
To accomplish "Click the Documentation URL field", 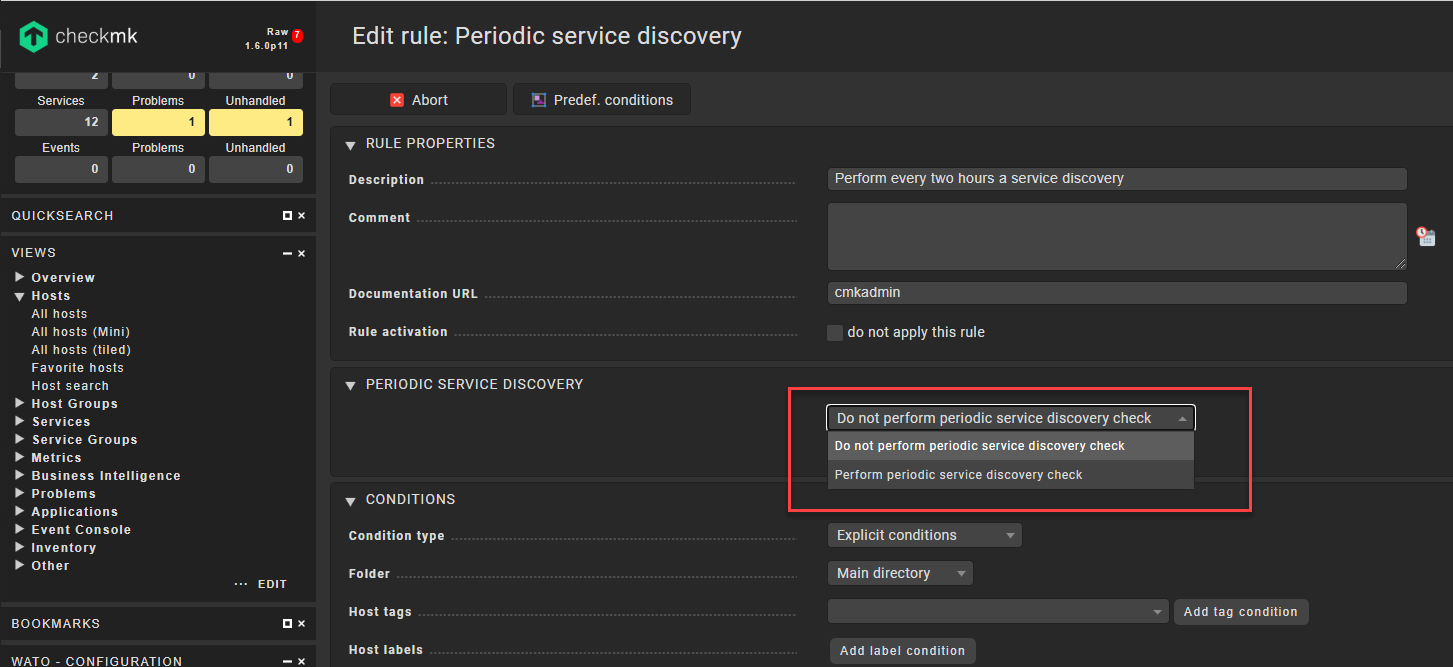I will [1117, 293].
